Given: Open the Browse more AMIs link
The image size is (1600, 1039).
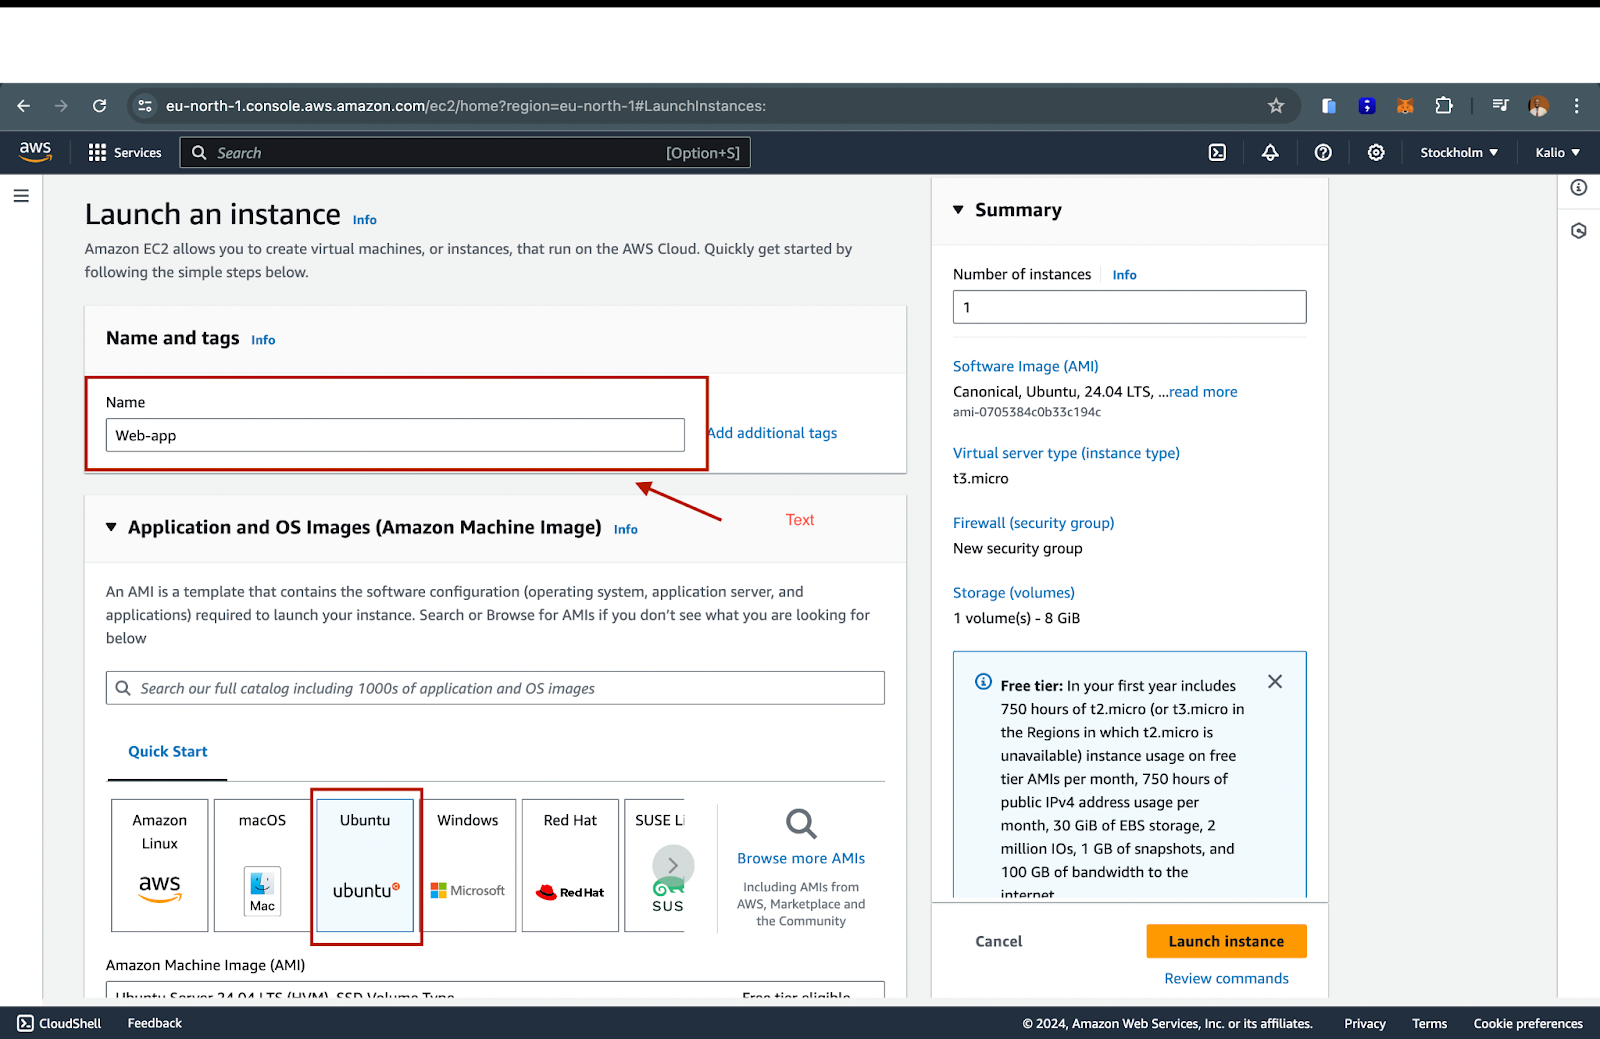Looking at the screenshot, I should (801, 859).
